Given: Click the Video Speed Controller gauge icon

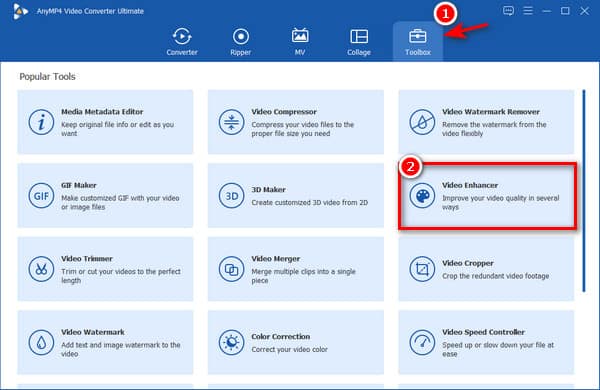Looking at the screenshot, I should point(422,343).
